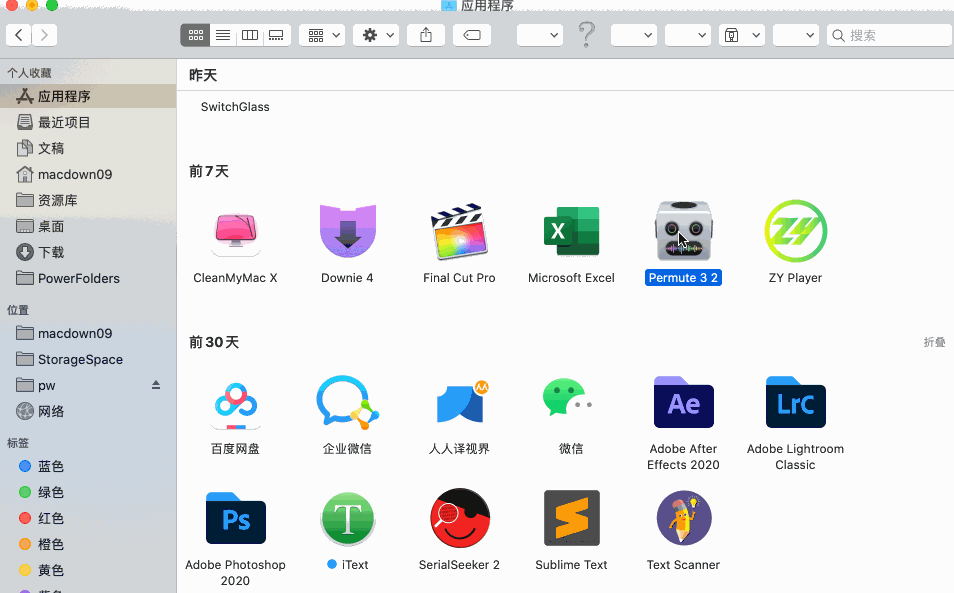Viewport: 954px width, 593px height.
Task: Click the SwitchGlass item name
Action: [x=235, y=107]
